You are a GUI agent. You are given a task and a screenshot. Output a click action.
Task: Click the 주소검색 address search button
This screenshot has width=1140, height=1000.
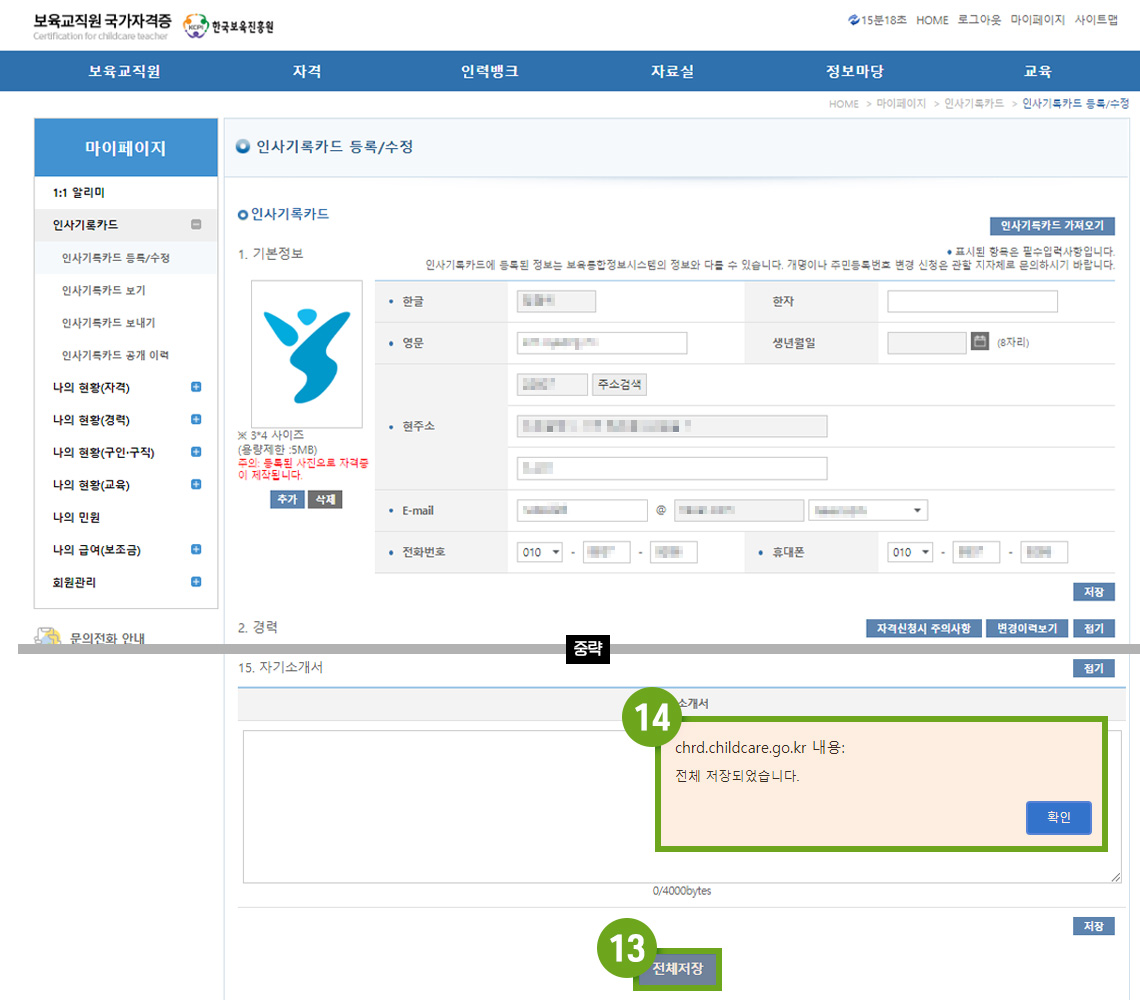coord(619,384)
